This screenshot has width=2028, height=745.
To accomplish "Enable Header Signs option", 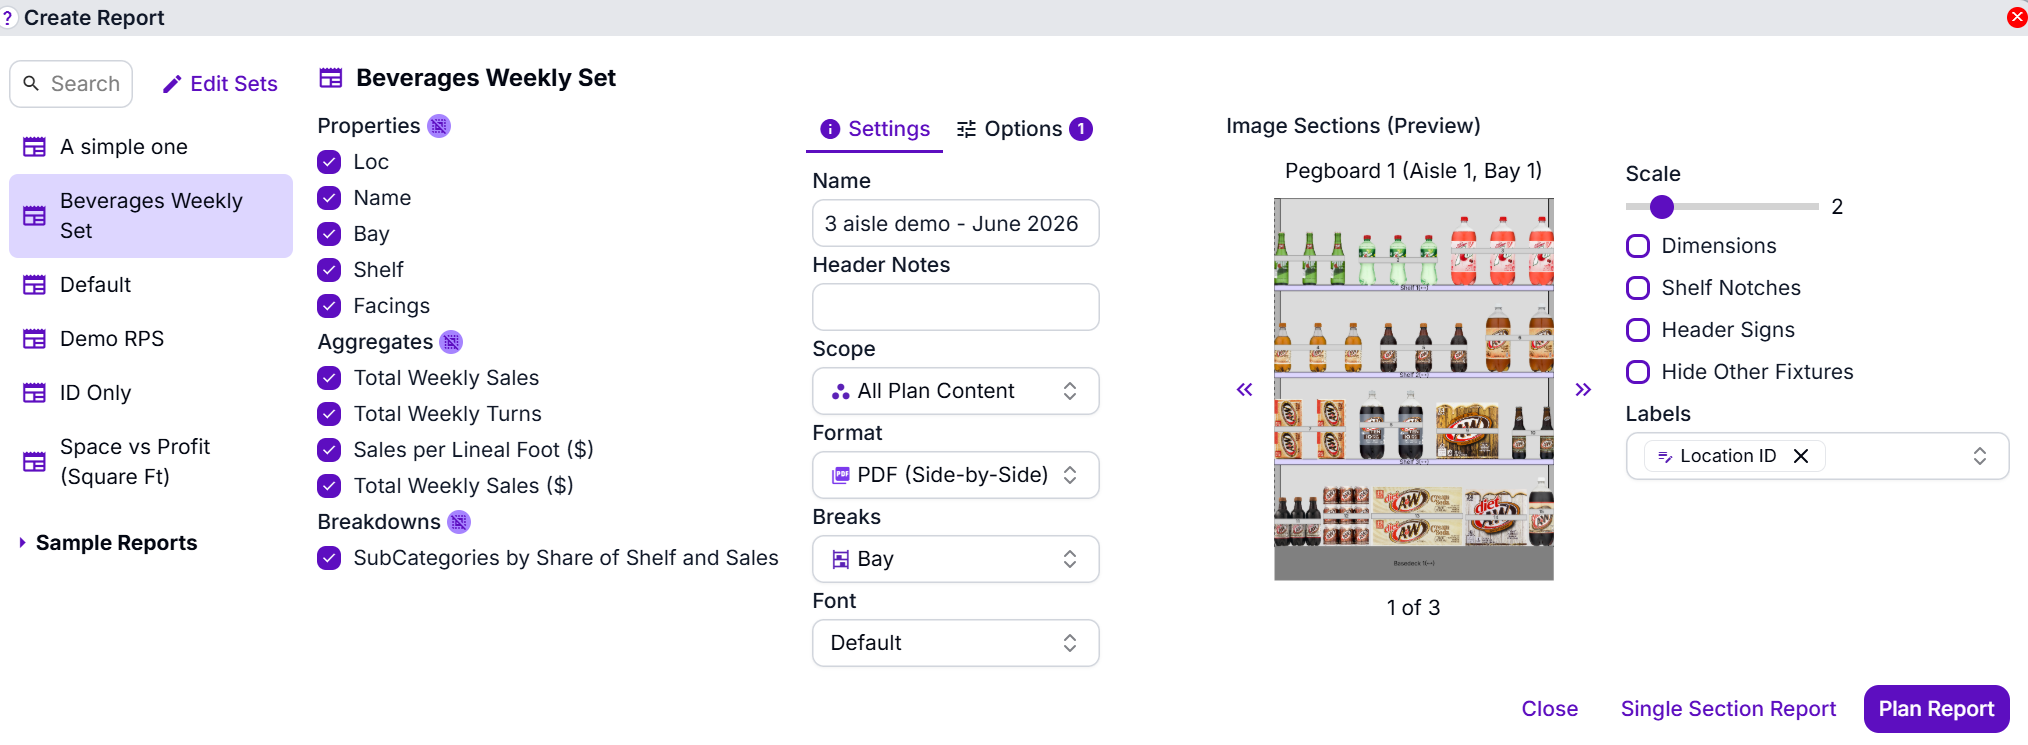I will pos(1638,330).
